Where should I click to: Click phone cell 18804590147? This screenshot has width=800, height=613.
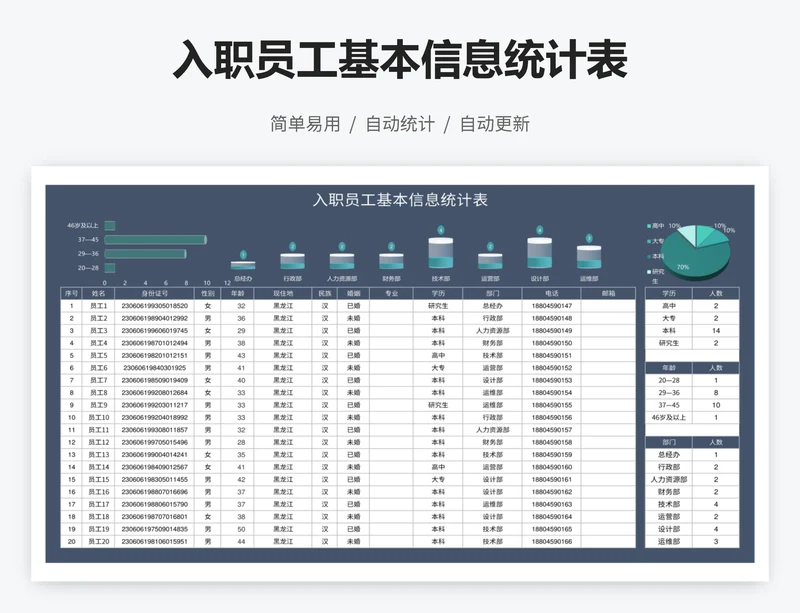point(552,306)
